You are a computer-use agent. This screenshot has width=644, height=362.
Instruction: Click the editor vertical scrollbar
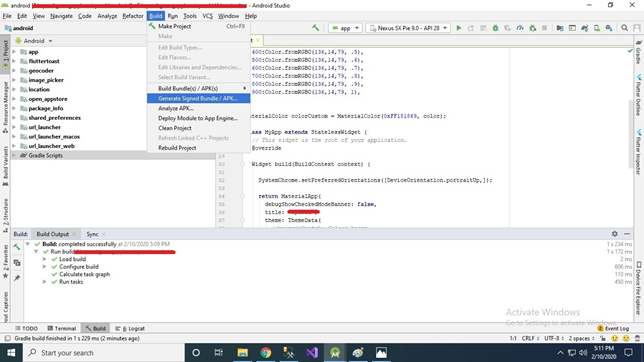(x=630, y=136)
